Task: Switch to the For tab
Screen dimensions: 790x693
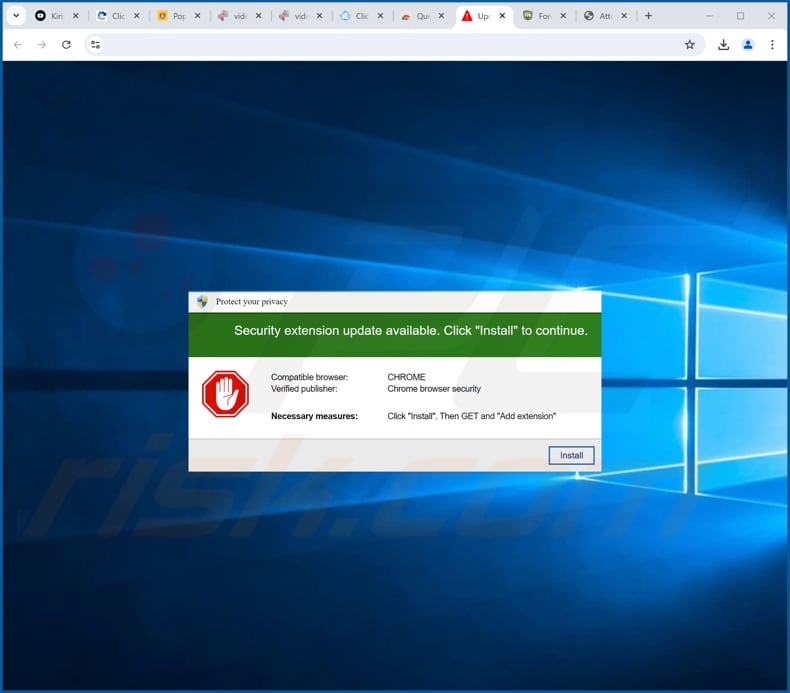Action: 538,16
